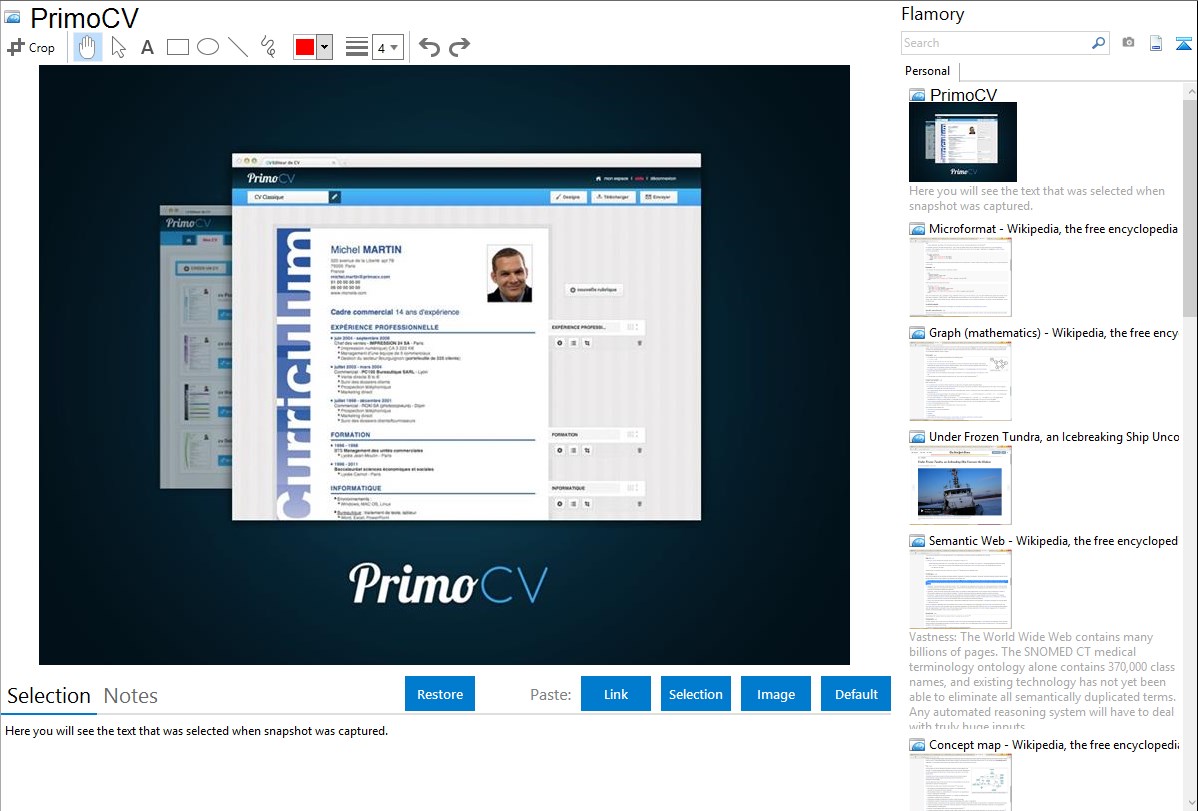Select the Graph (mathematics) thumbnail
This screenshot has height=811, width=1198.
click(960, 381)
